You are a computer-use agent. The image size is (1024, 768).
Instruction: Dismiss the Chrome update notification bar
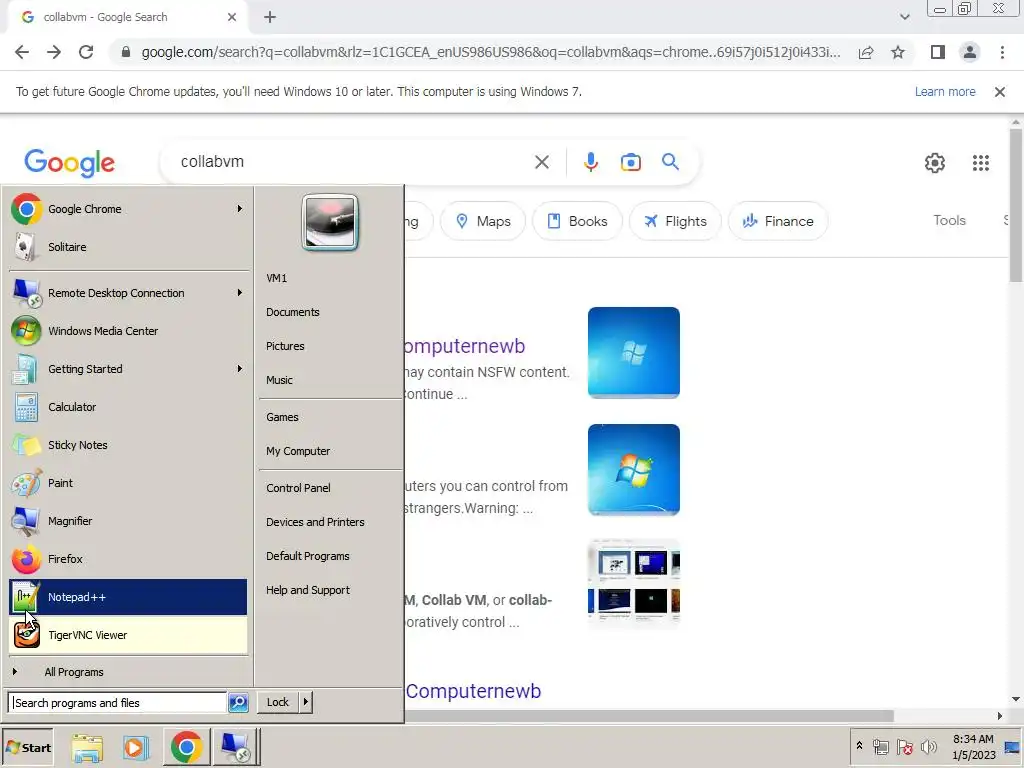1000,92
